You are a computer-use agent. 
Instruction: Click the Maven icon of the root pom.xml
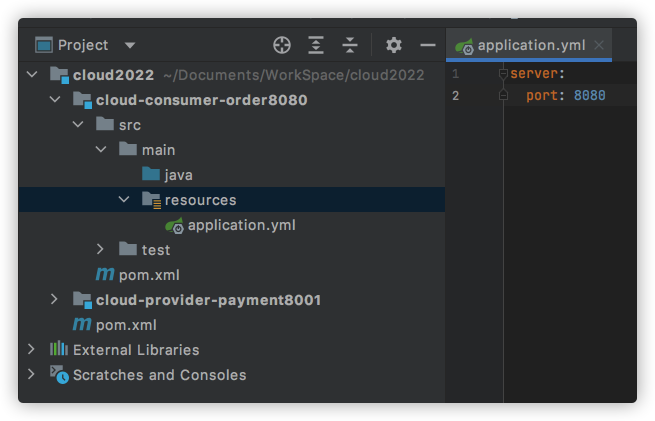coord(82,324)
